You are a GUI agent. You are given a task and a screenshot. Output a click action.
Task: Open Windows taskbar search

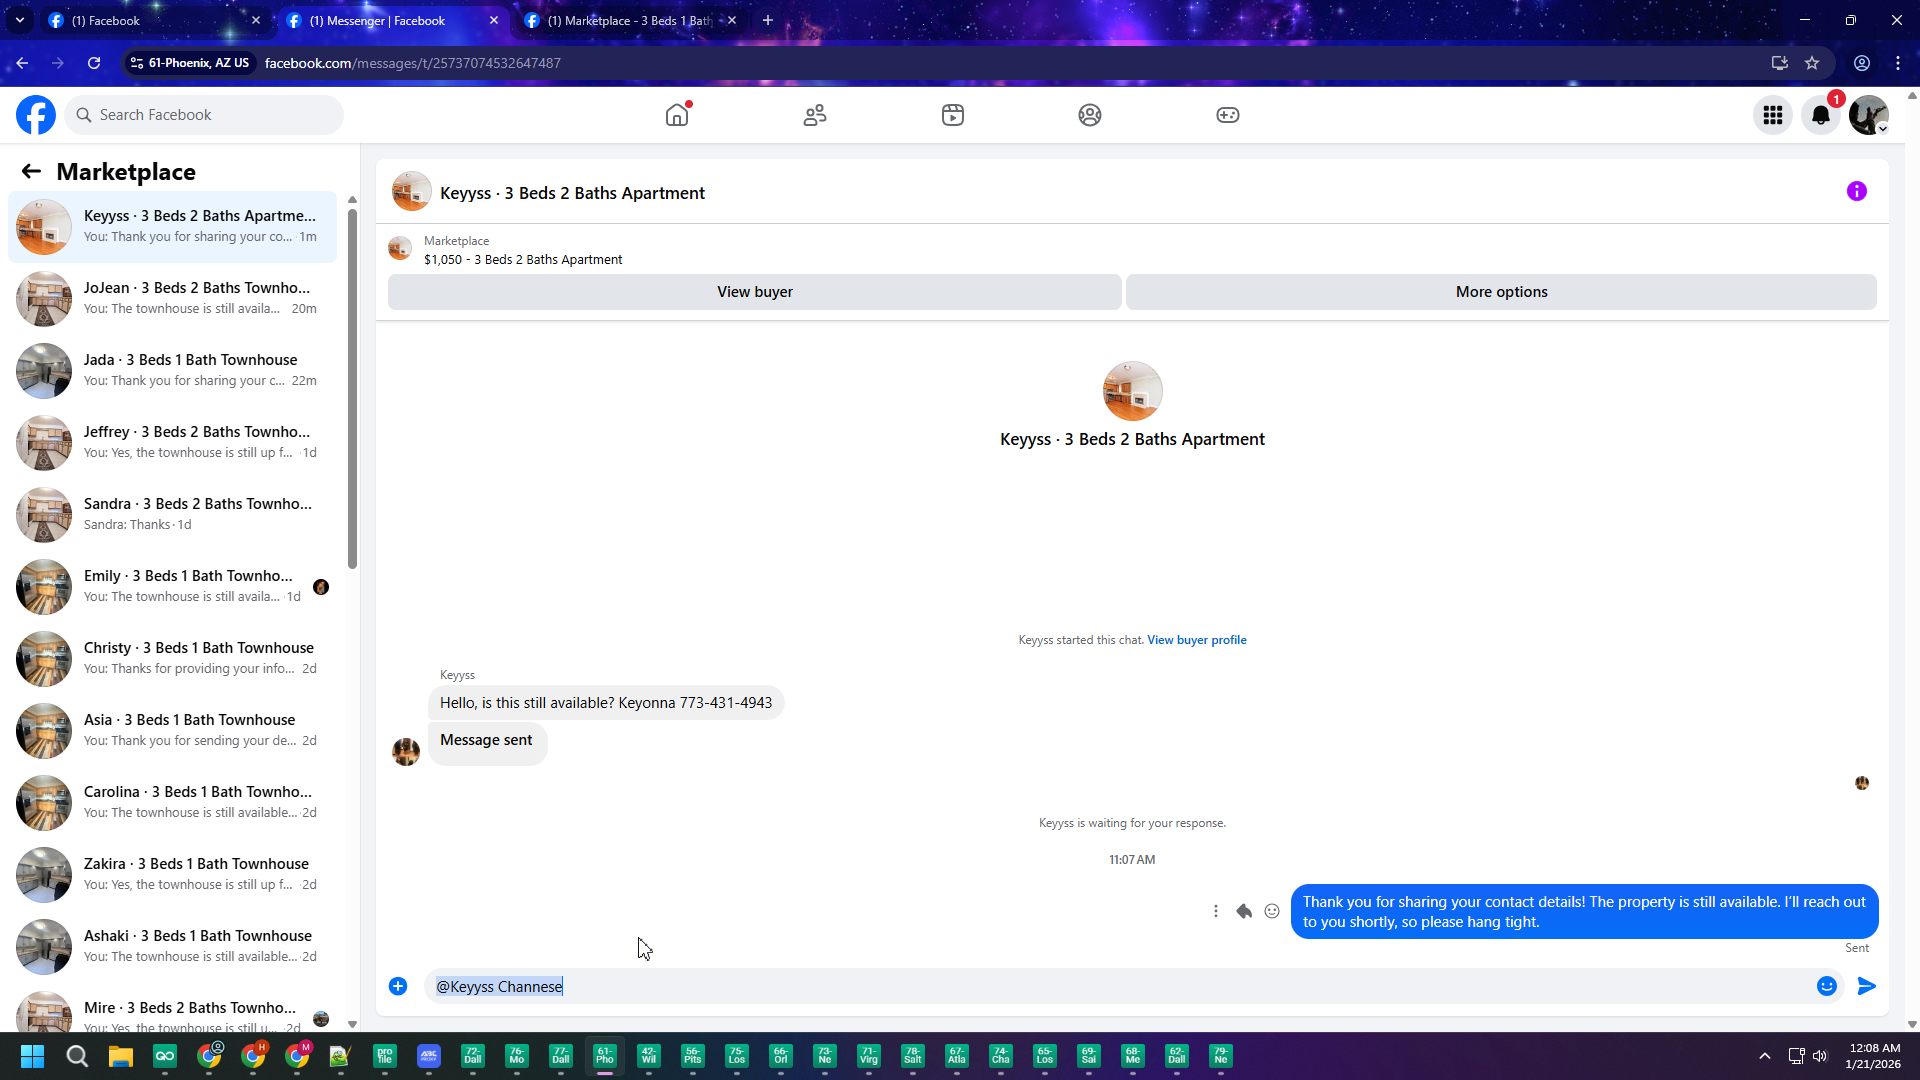(x=77, y=1057)
